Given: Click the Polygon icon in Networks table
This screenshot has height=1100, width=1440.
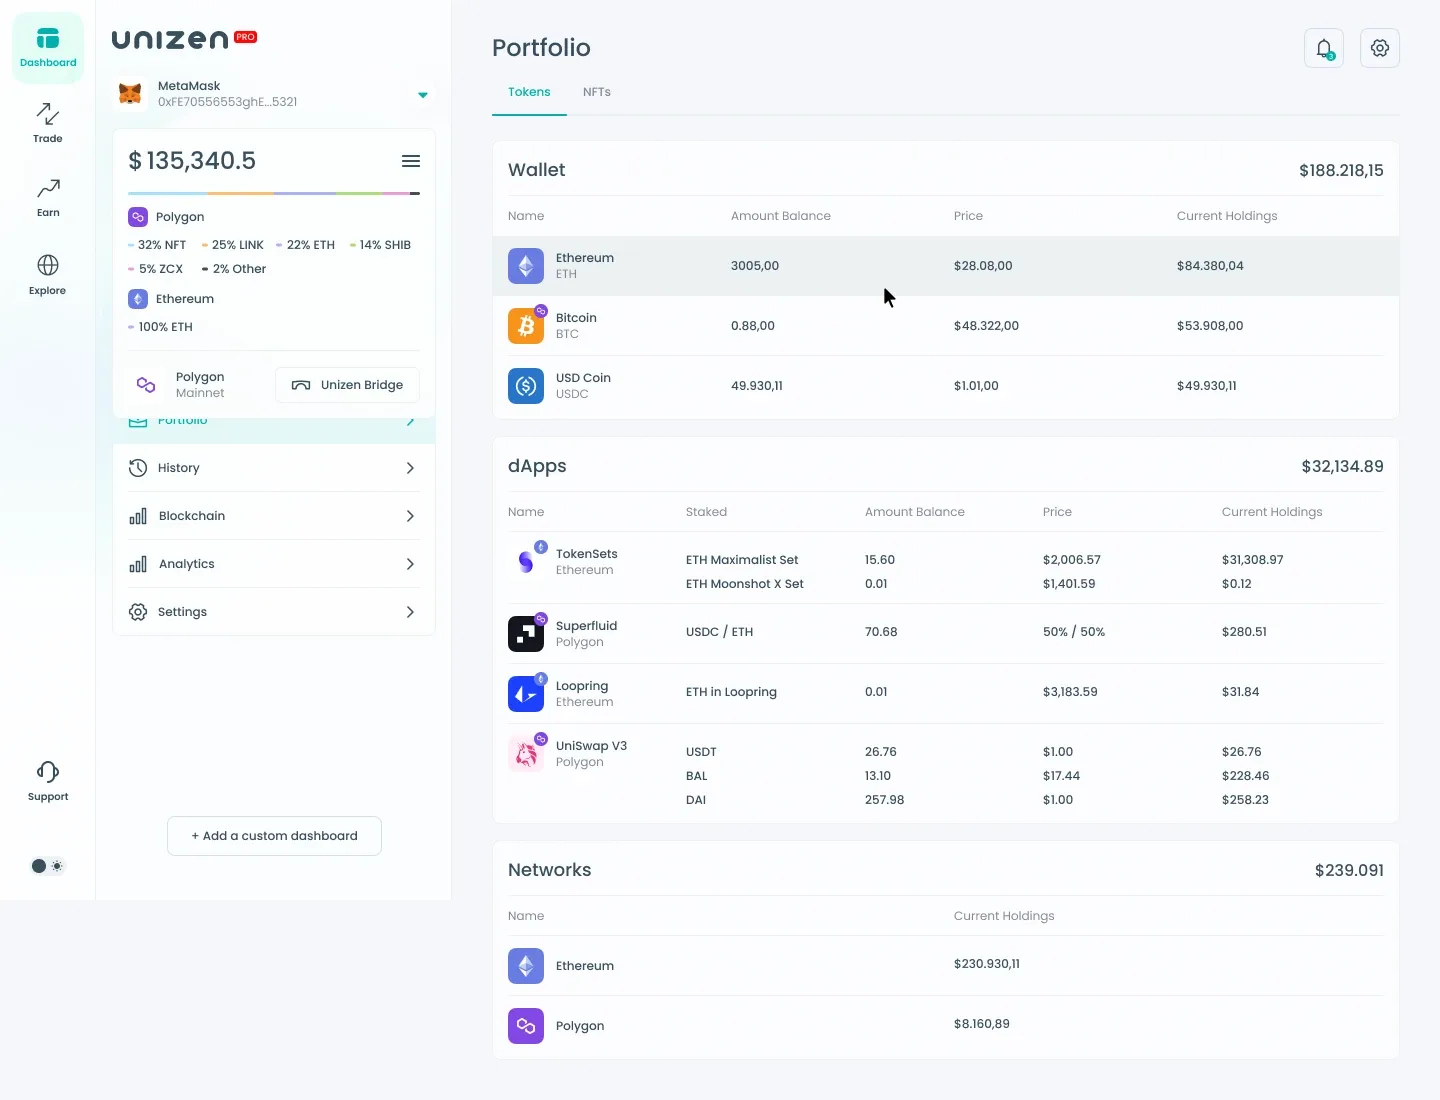Looking at the screenshot, I should pyautogui.click(x=526, y=1026).
